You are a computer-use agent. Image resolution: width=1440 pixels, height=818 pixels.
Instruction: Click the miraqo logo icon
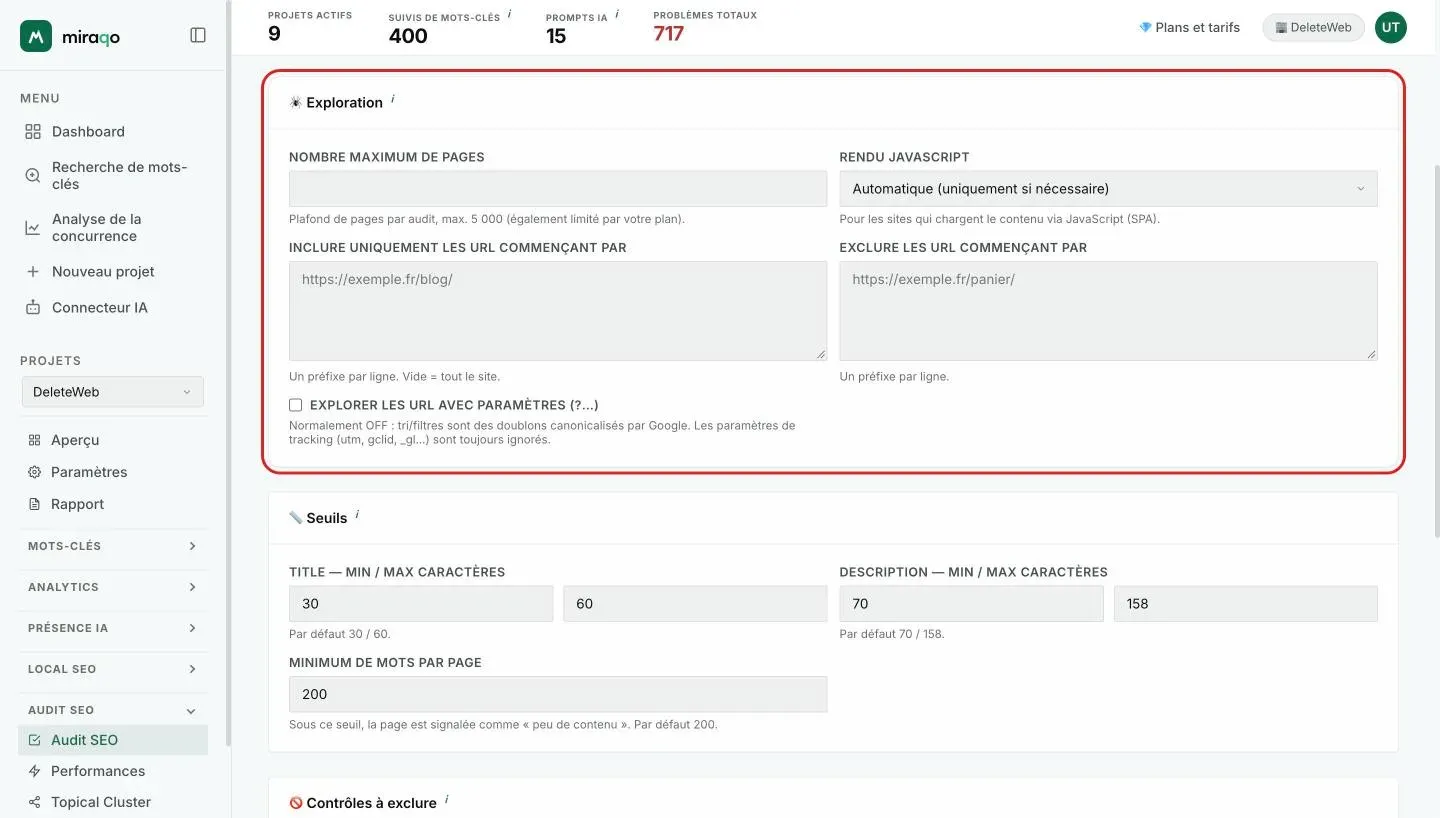36,36
